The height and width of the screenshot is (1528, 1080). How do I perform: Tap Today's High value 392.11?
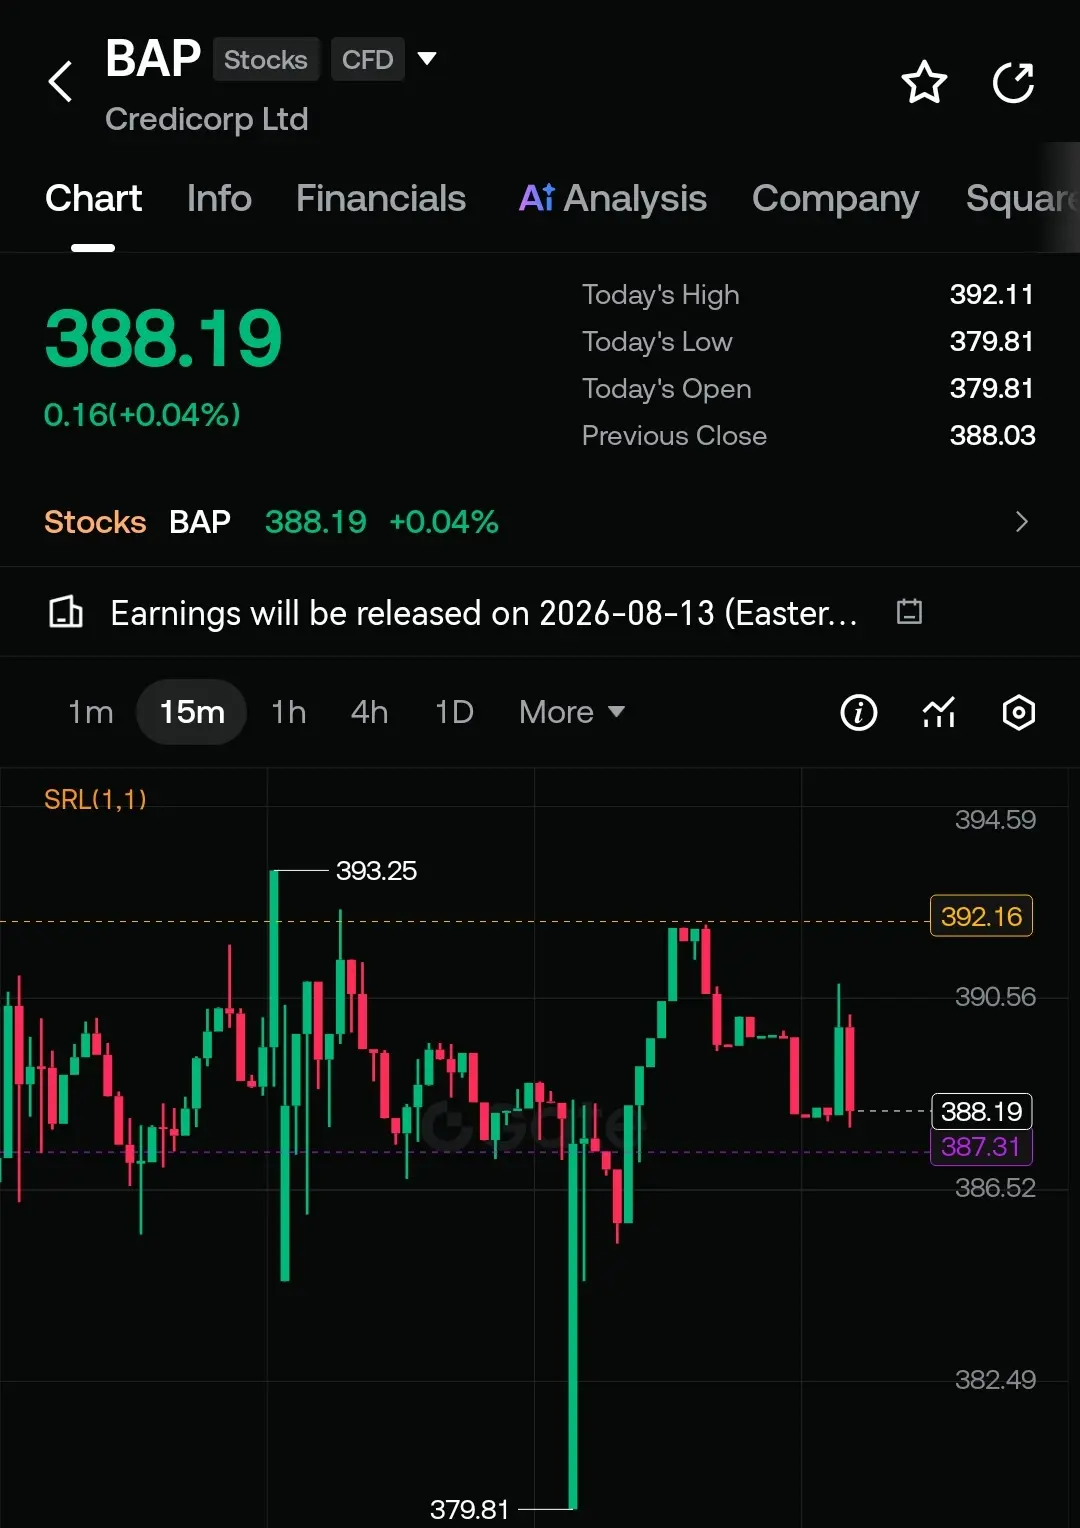pyautogui.click(x=991, y=294)
